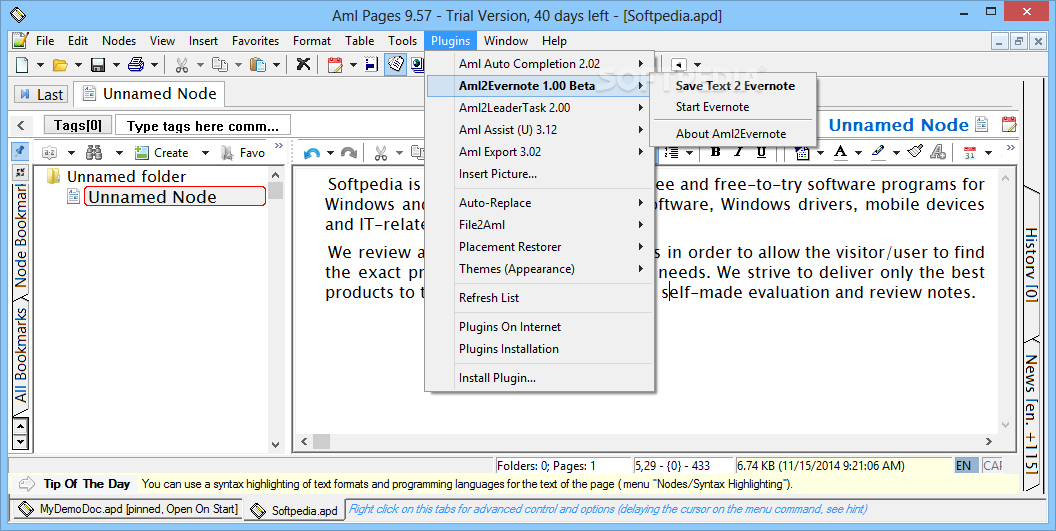Image resolution: width=1056 pixels, height=531 pixels.
Task: Click the Print icon
Action: click(136, 65)
